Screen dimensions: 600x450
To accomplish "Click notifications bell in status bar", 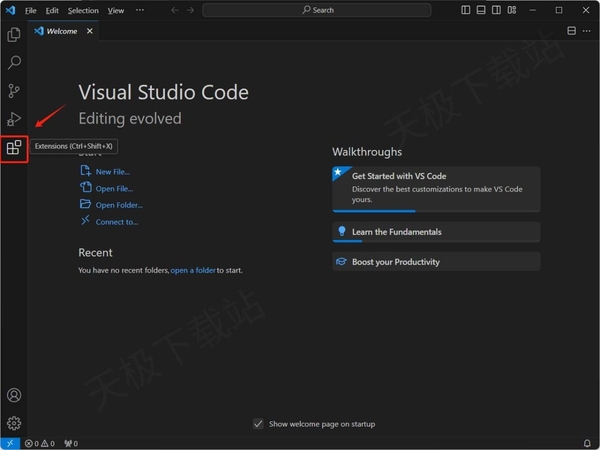I will [x=587, y=443].
